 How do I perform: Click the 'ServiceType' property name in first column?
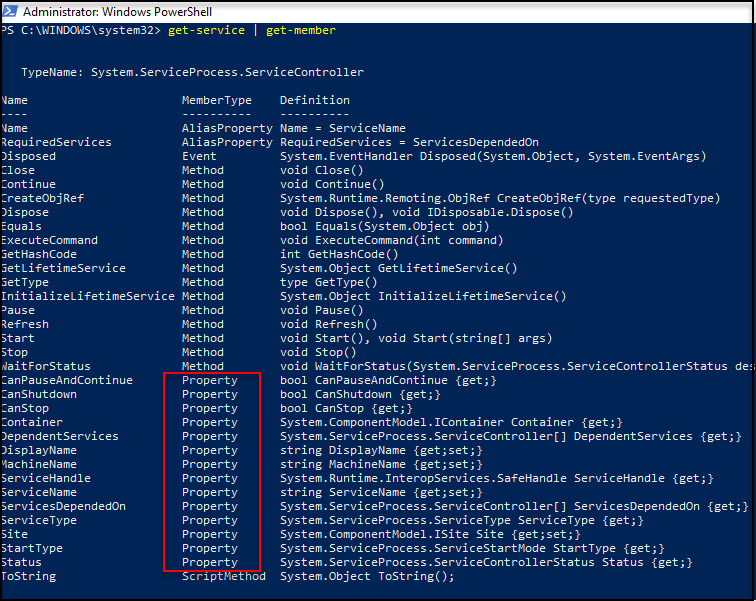[x=39, y=520]
